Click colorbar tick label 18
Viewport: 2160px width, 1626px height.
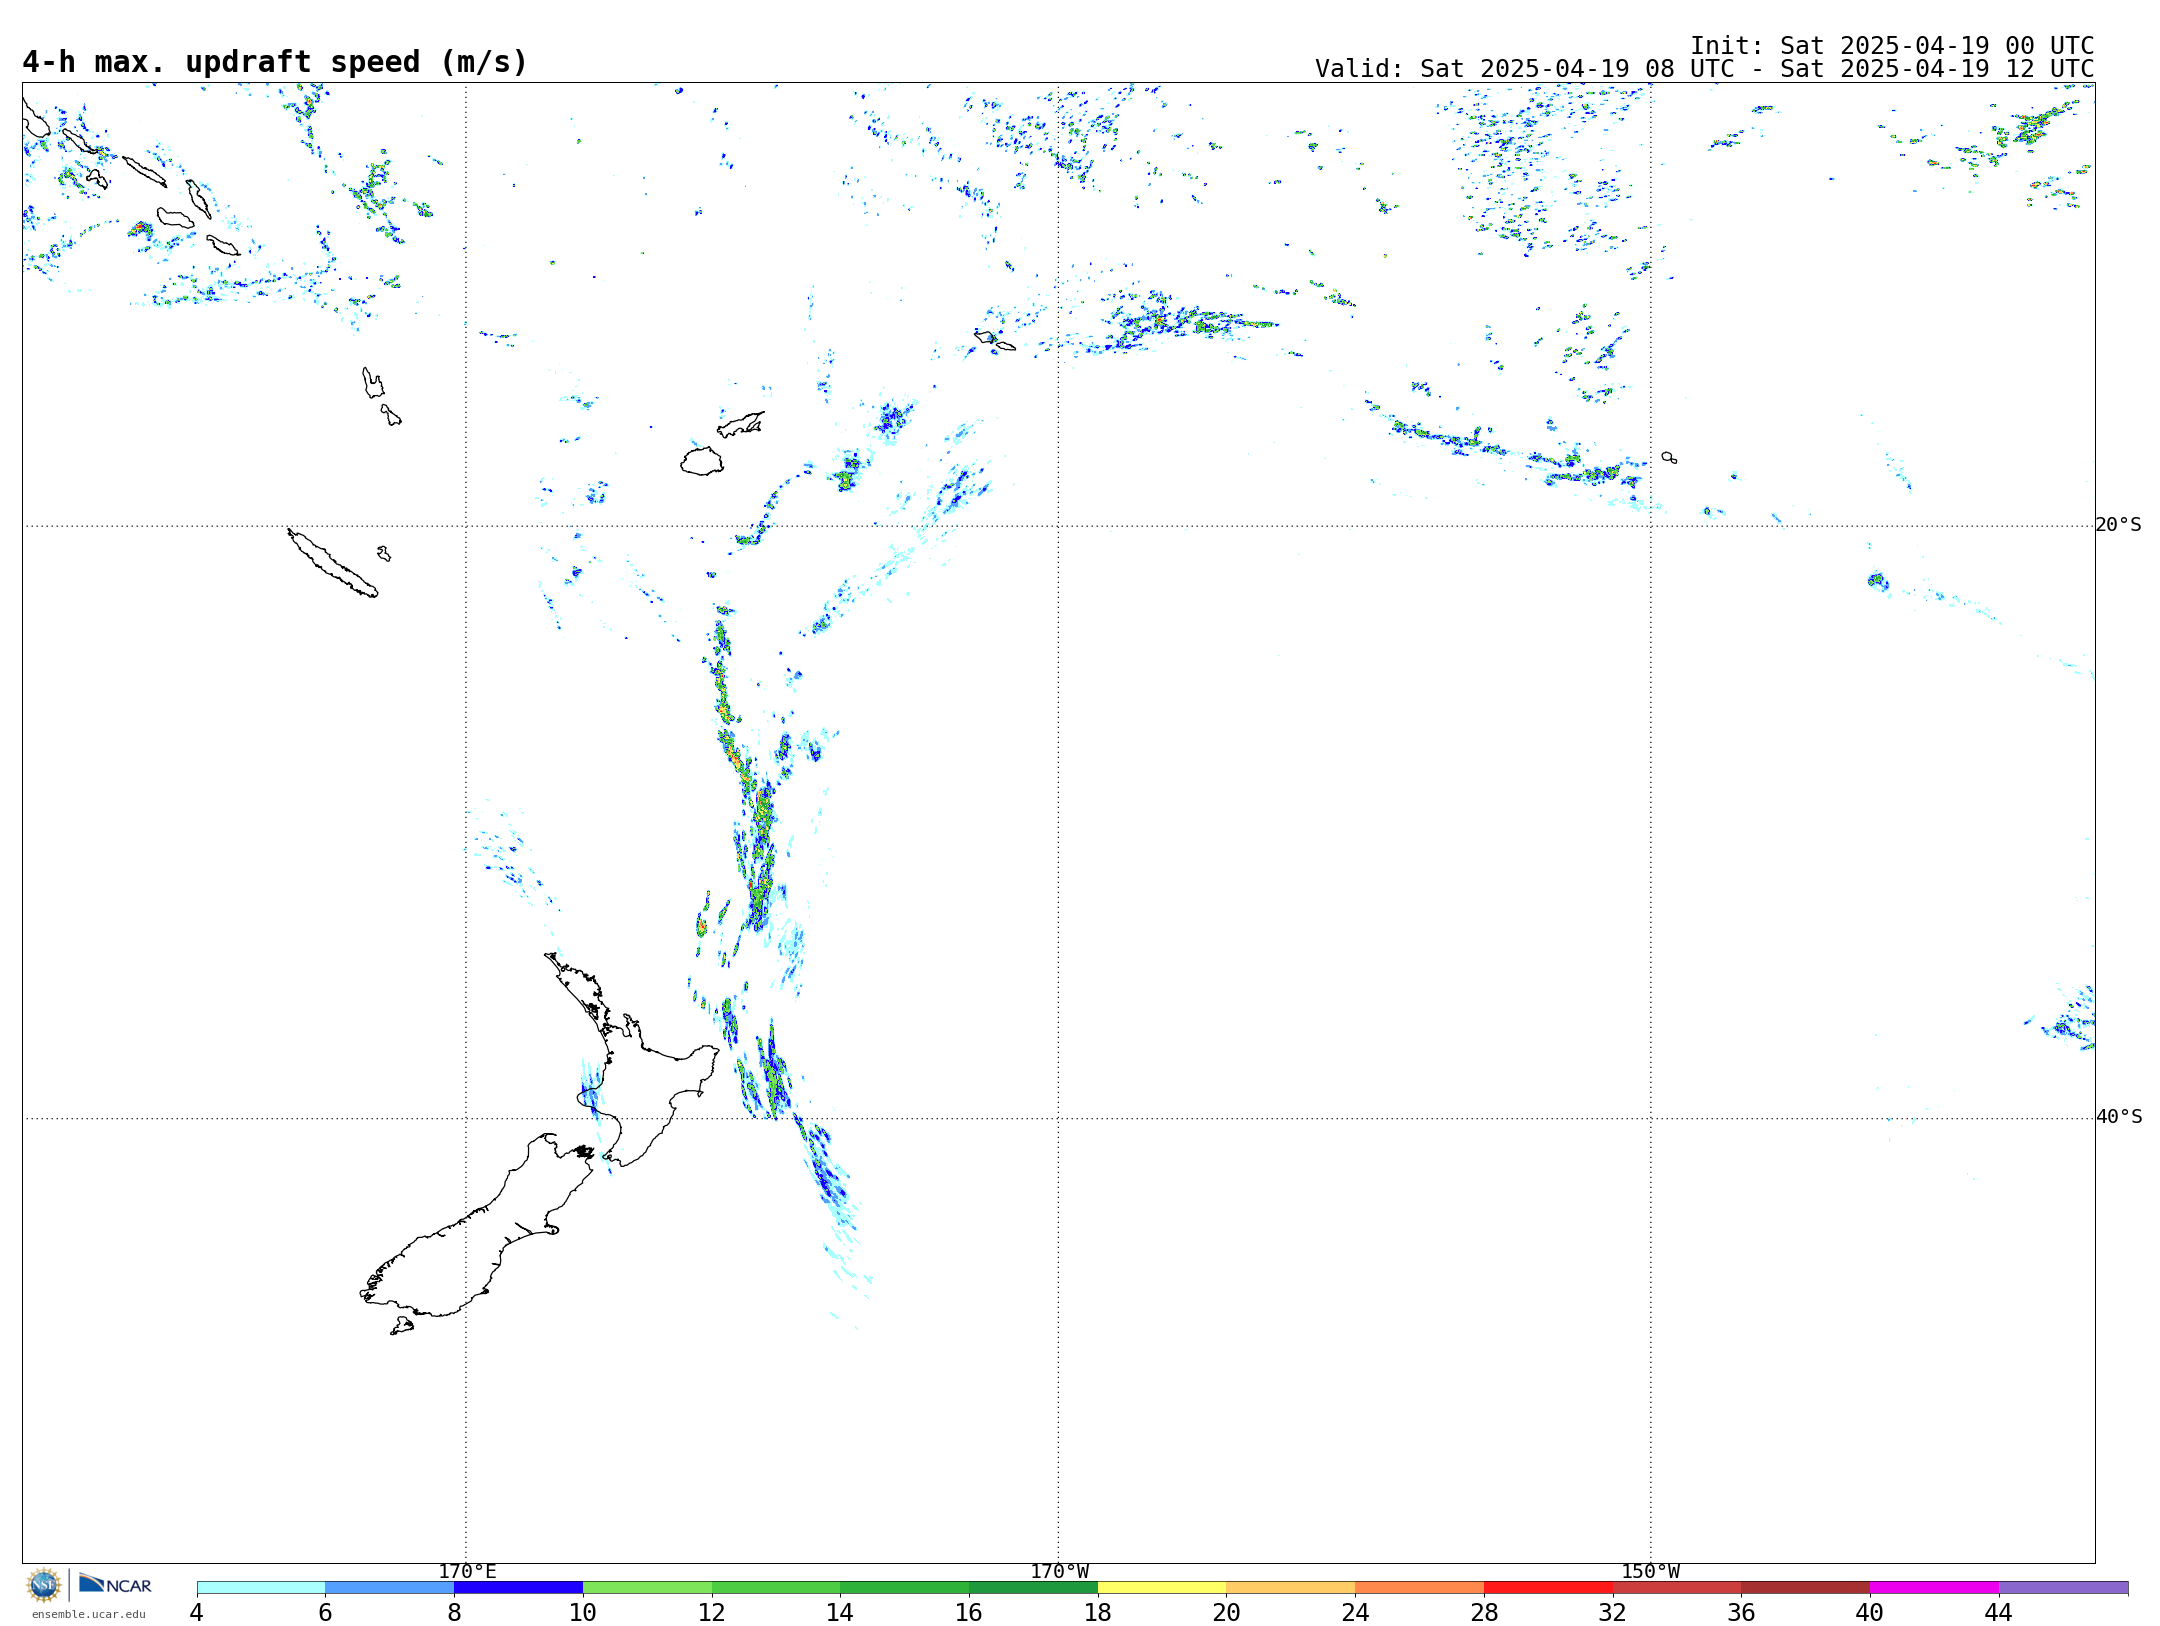(1098, 1612)
